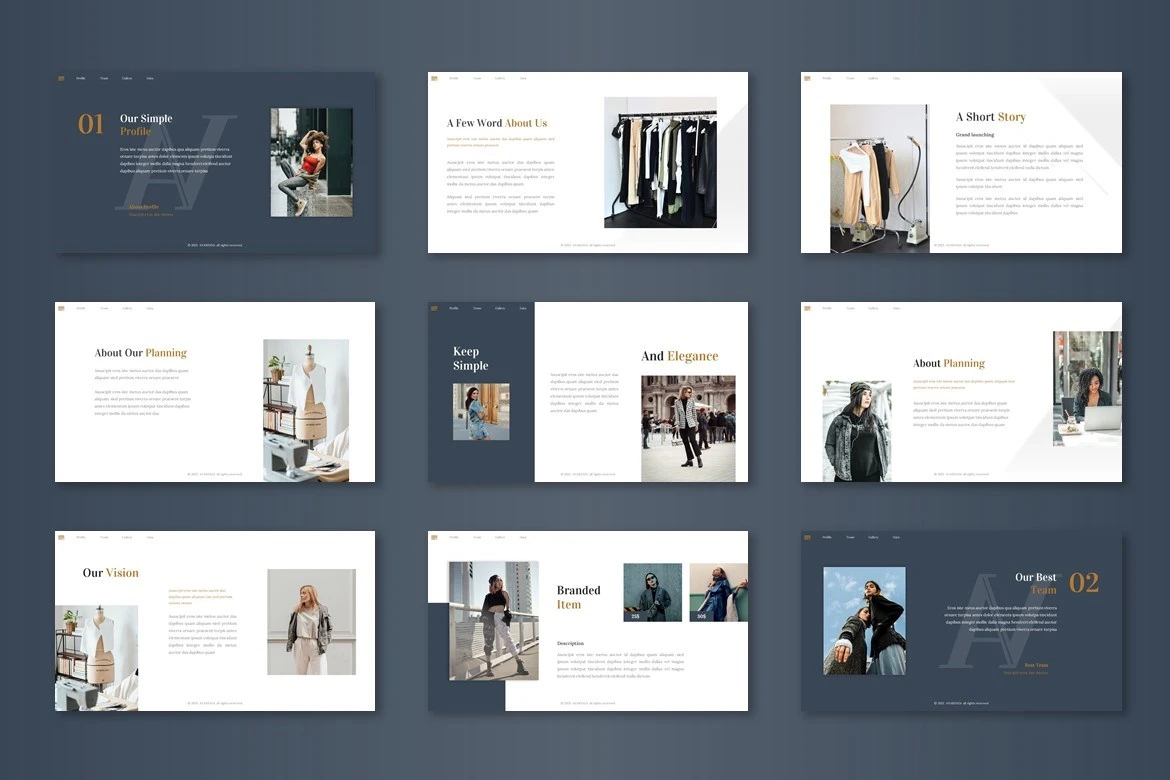
Task: Choose Data menu item on Branded Item slide
Action: (x=523, y=537)
